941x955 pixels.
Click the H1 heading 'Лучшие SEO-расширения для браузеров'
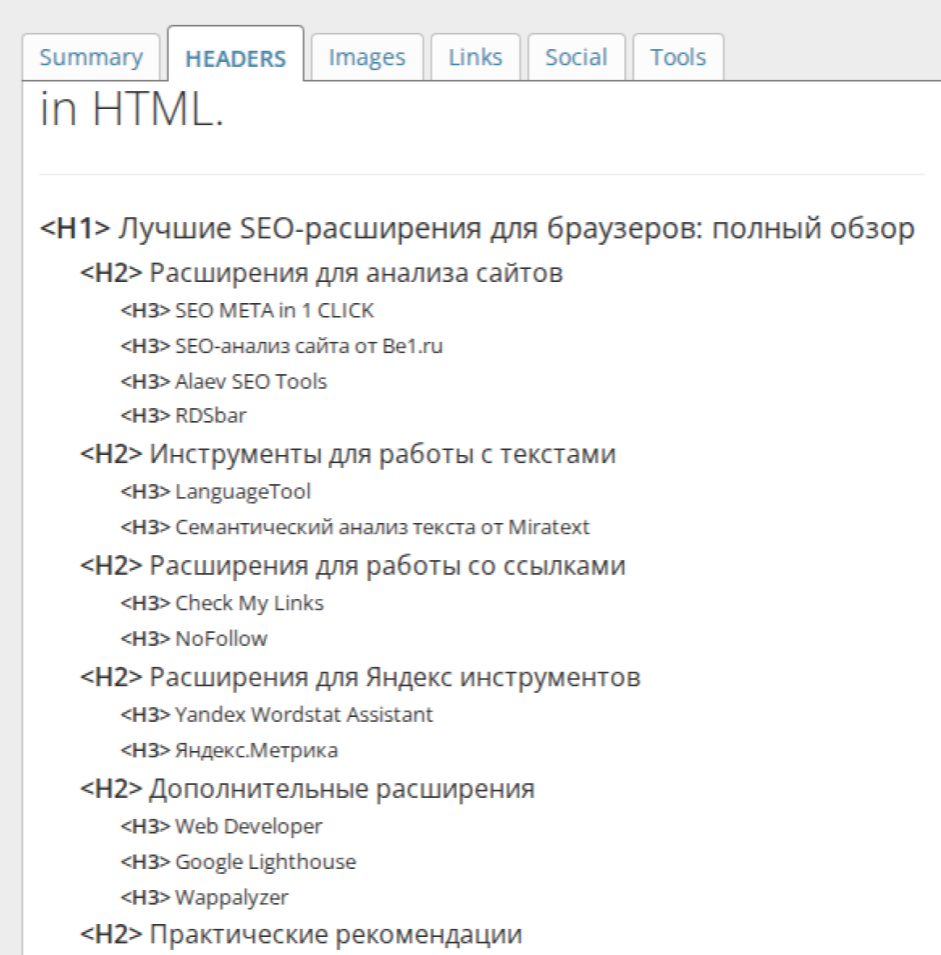tap(477, 228)
